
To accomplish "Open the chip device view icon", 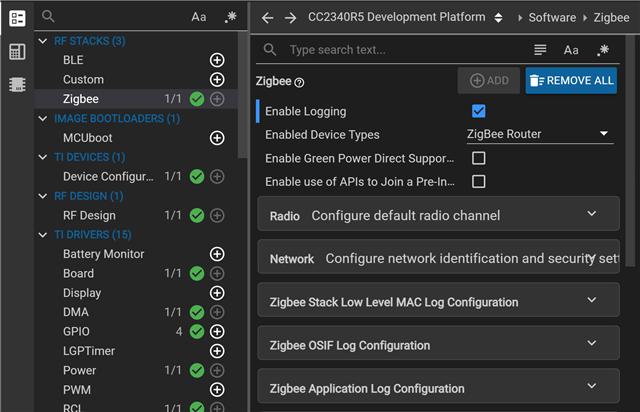I will [17, 85].
